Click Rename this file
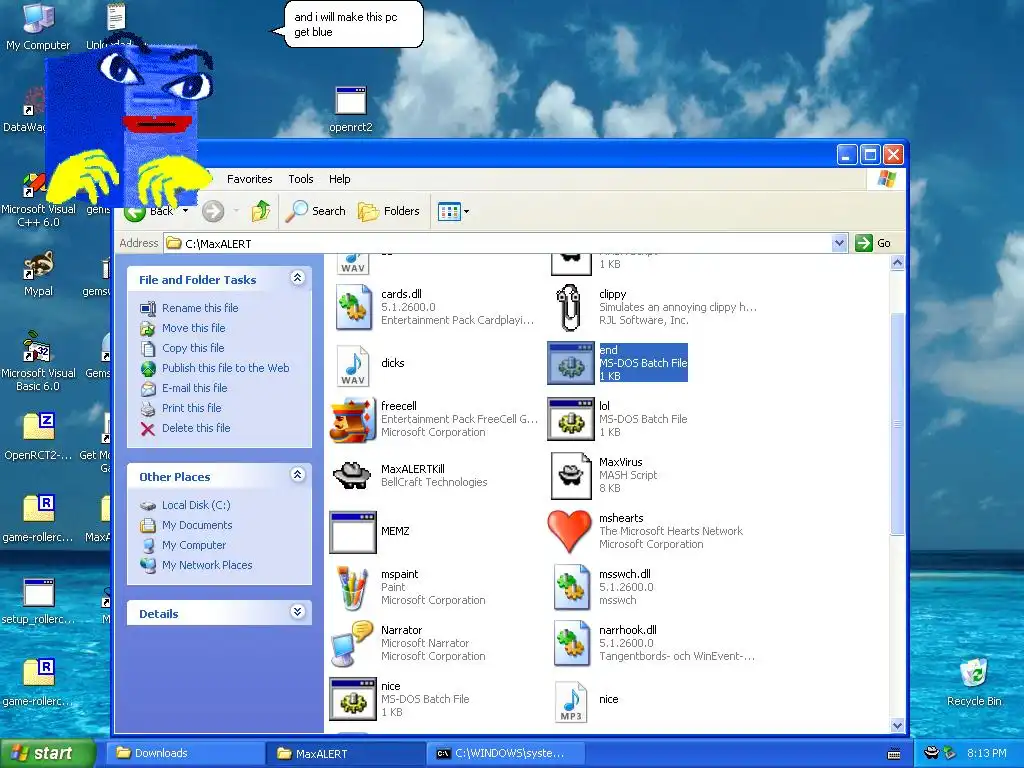This screenshot has height=768, width=1024. pos(200,308)
